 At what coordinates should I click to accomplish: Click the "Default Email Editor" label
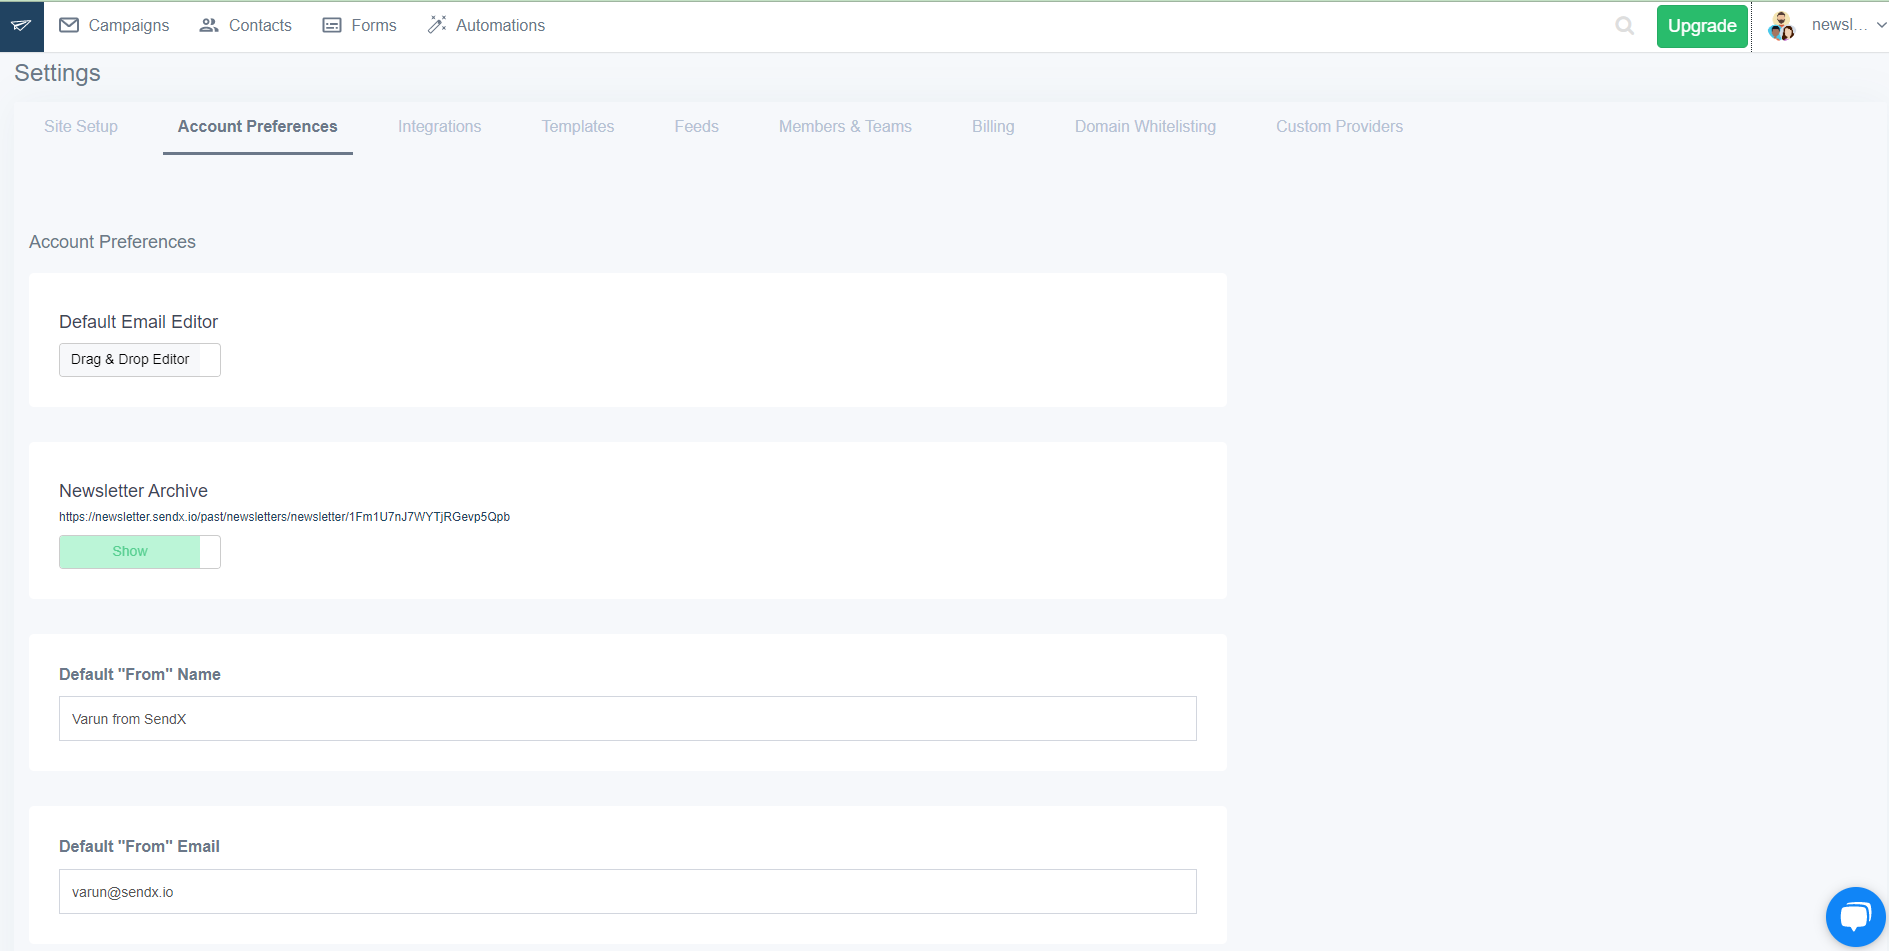[x=139, y=322]
